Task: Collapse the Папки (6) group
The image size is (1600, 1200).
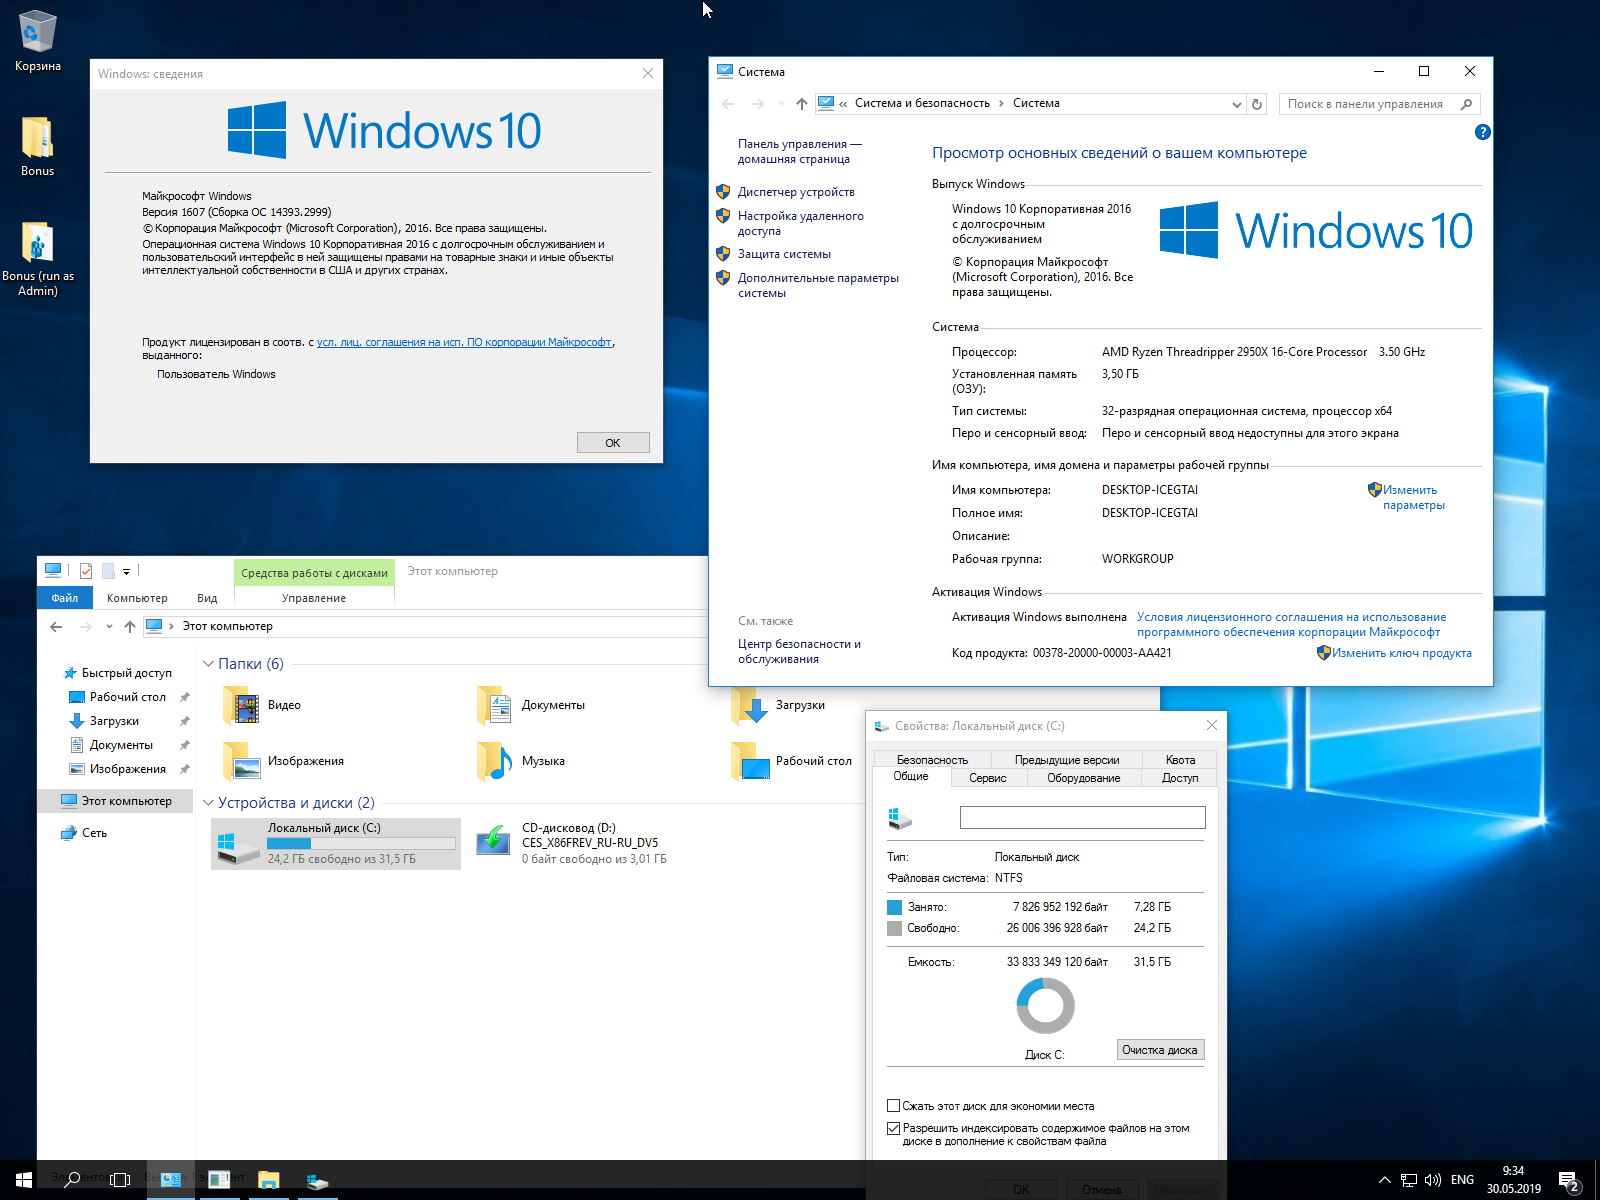Action: 208,664
